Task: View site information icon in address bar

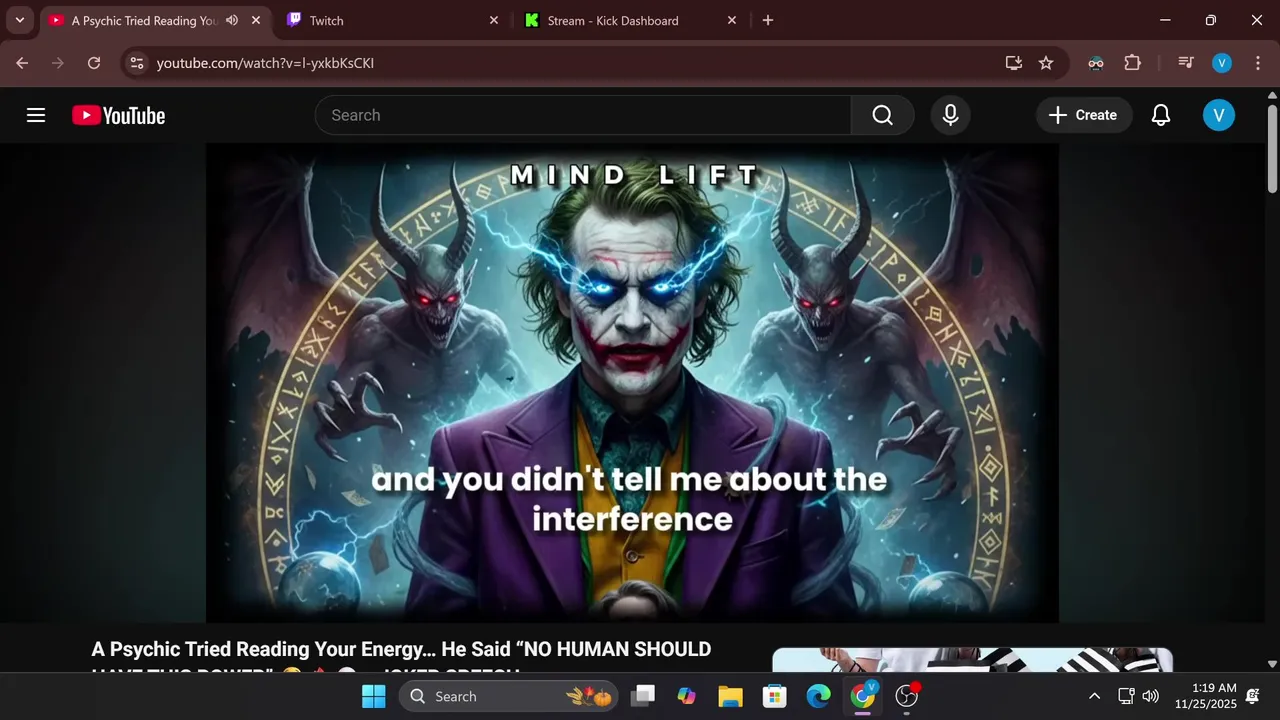Action: tap(137, 63)
